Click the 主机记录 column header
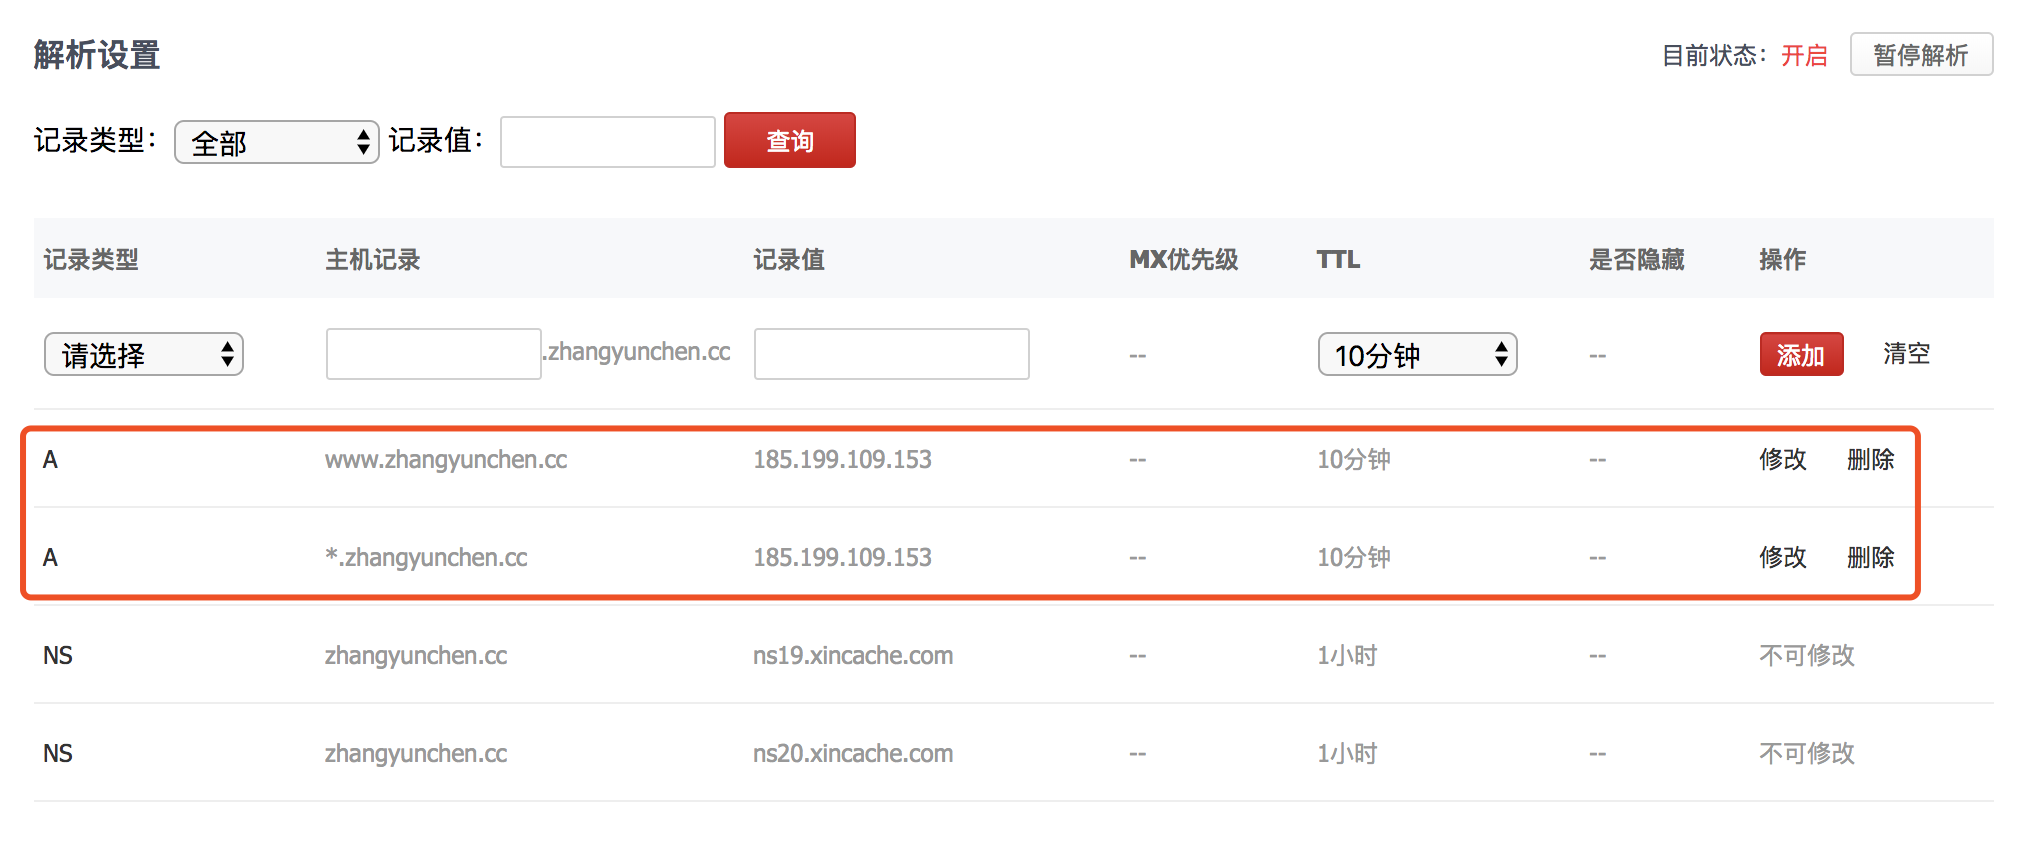 point(372,260)
